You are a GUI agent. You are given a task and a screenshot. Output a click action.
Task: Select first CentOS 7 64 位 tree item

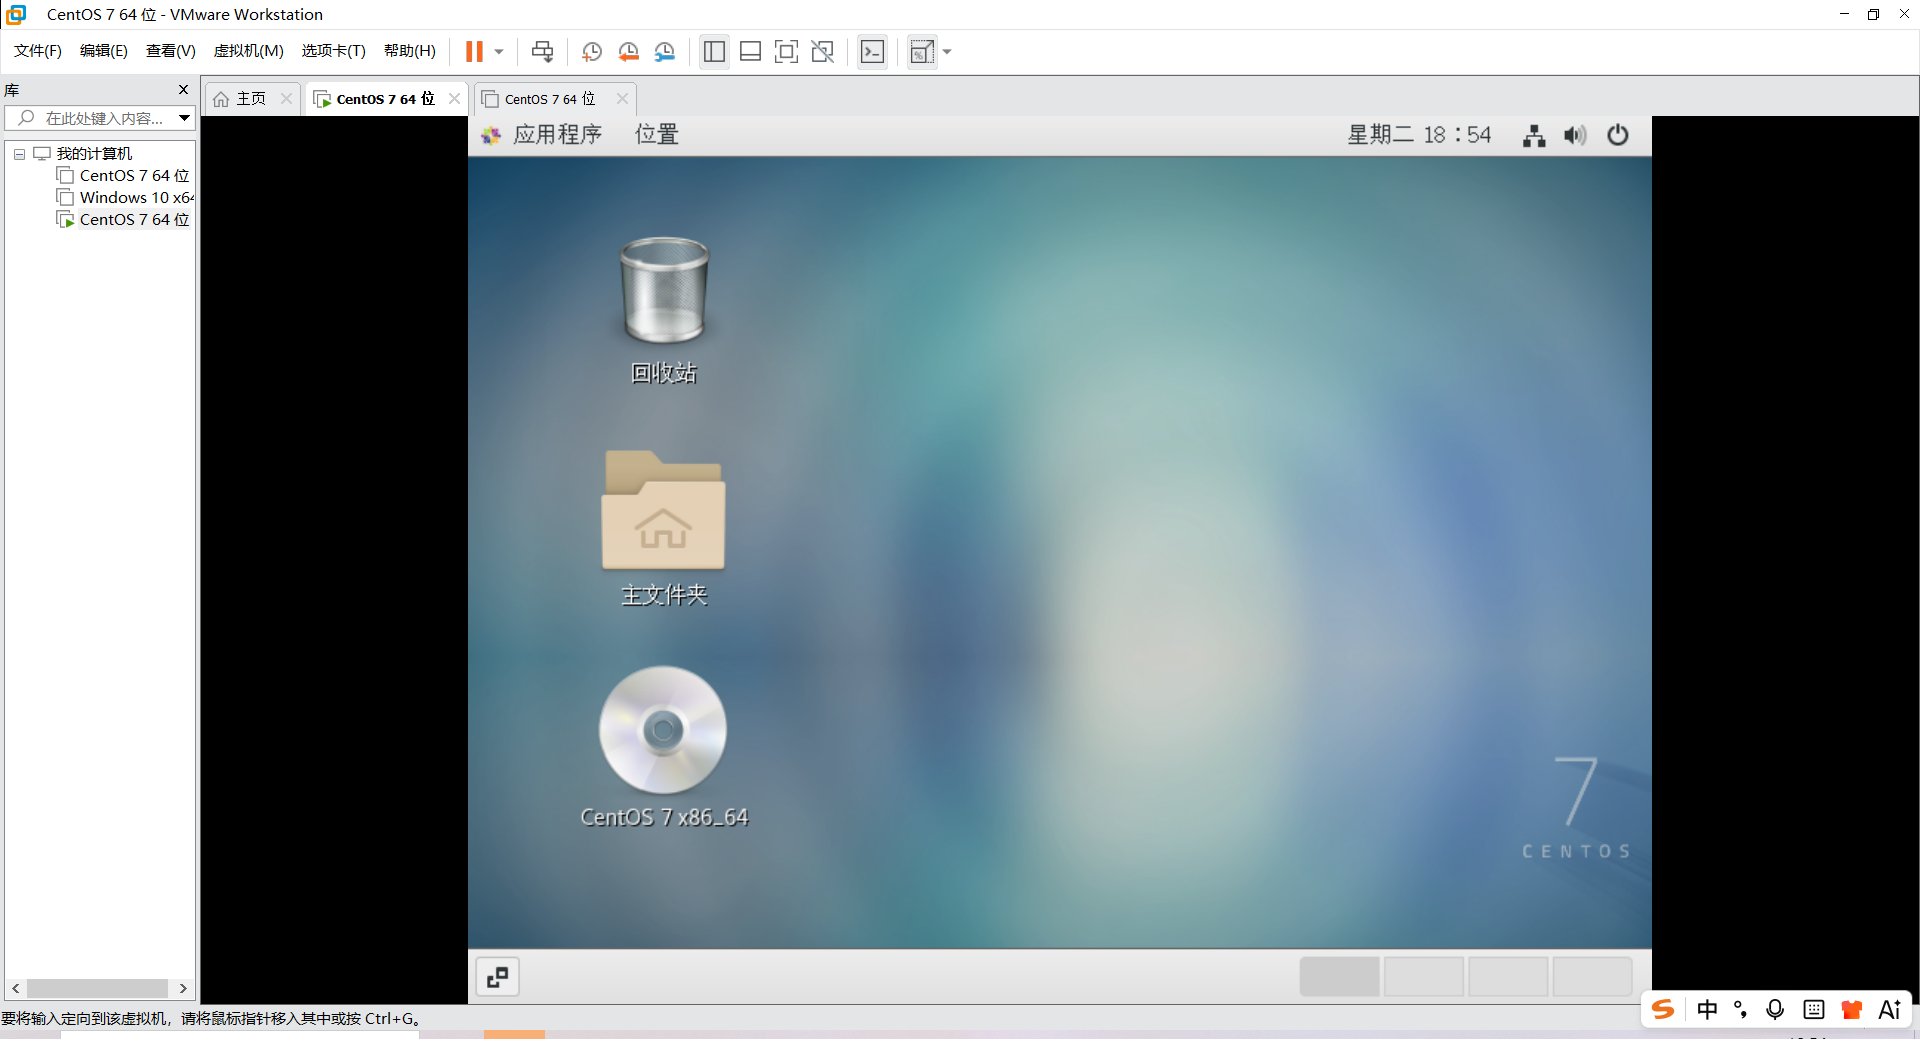(134, 176)
